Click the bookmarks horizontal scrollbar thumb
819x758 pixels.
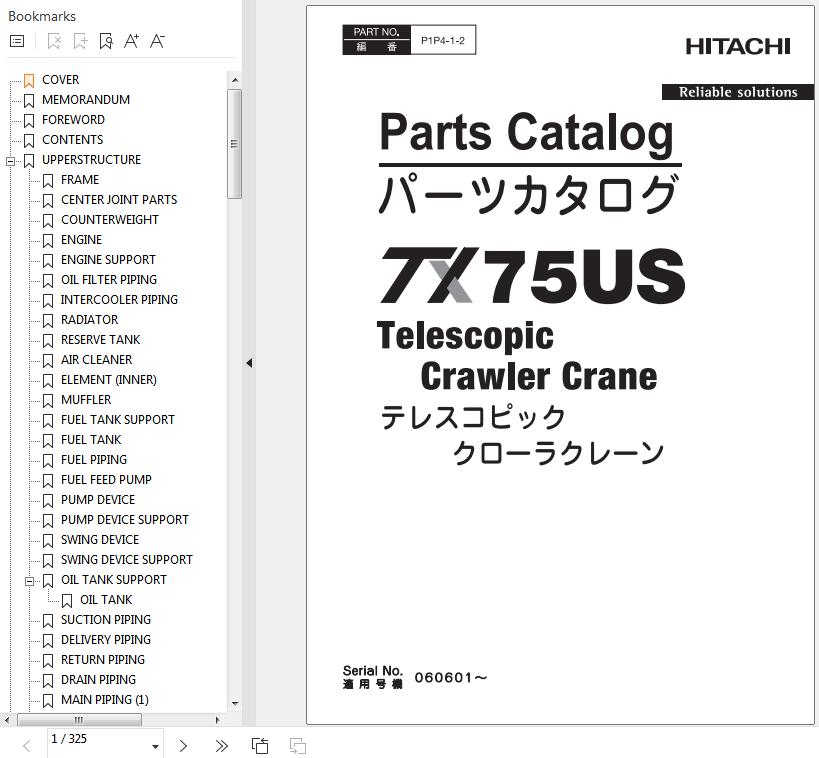click(79, 720)
